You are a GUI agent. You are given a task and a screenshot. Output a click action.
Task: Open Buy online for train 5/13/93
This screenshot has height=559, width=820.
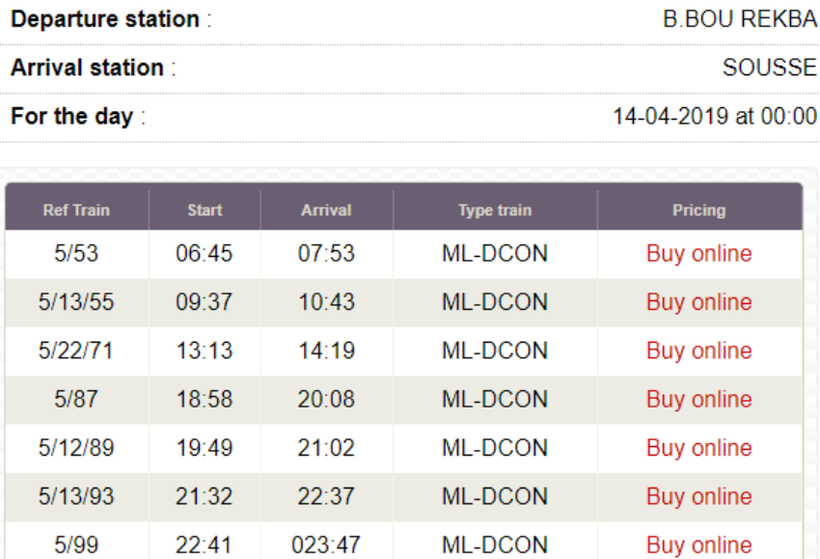699,497
